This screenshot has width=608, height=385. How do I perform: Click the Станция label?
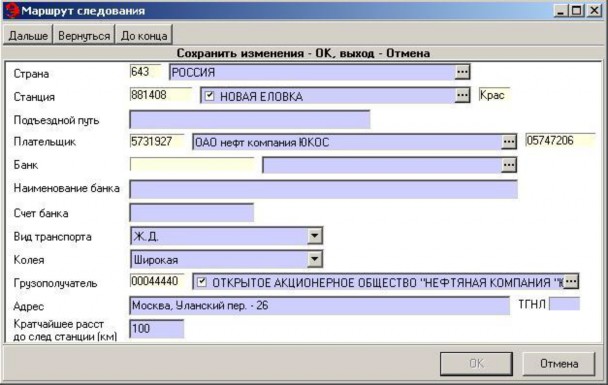pos(34,97)
